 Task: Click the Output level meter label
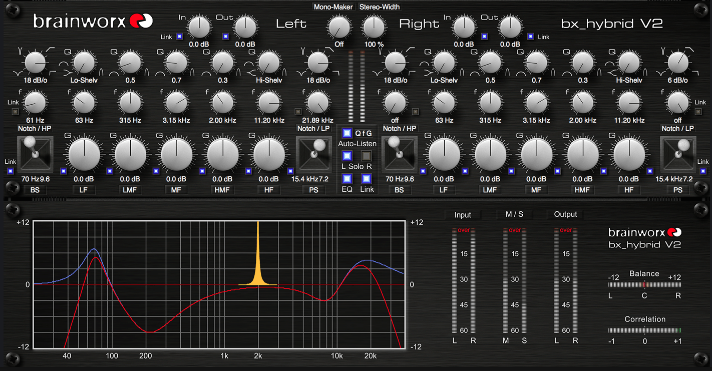click(x=565, y=214)
